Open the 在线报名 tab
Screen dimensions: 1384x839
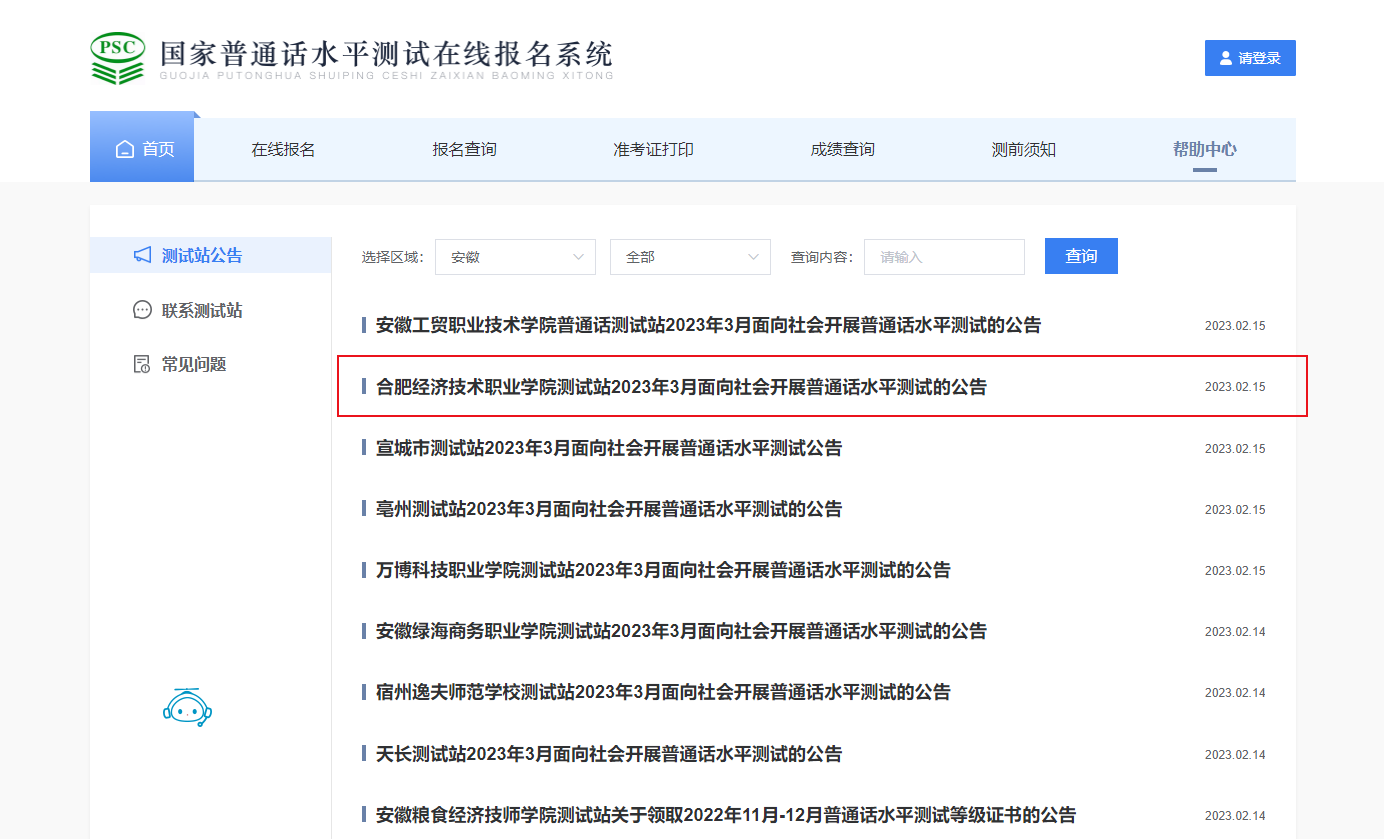coord(283,150)
